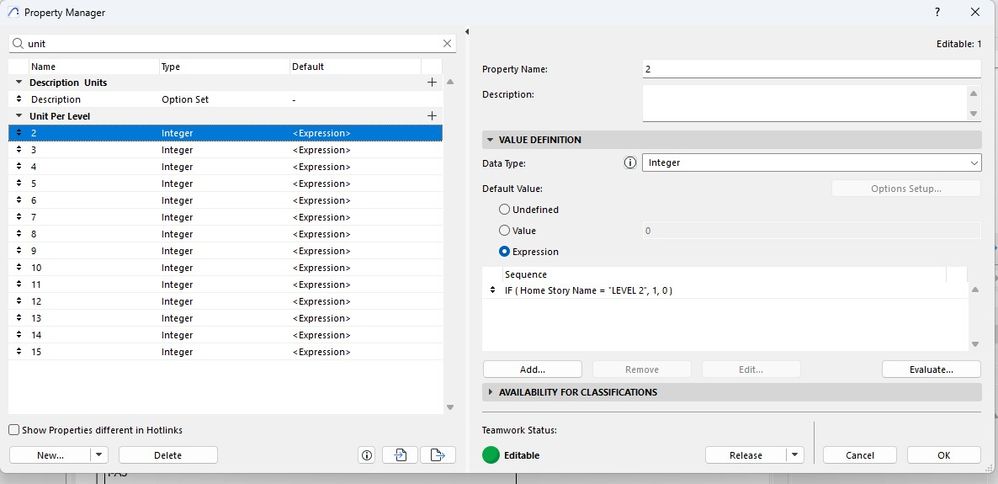Click OK to confirm changes
998x484 pixels.
click(944, 455)
